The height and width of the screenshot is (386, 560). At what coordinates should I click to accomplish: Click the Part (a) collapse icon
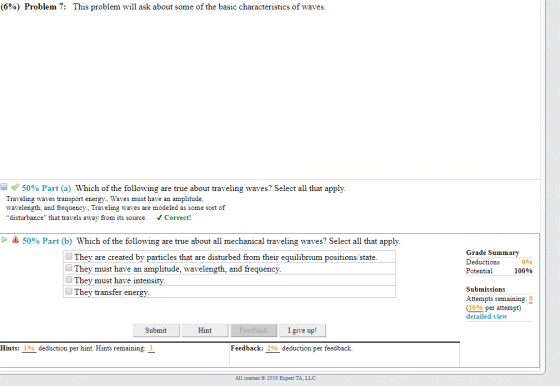point(4,187)
